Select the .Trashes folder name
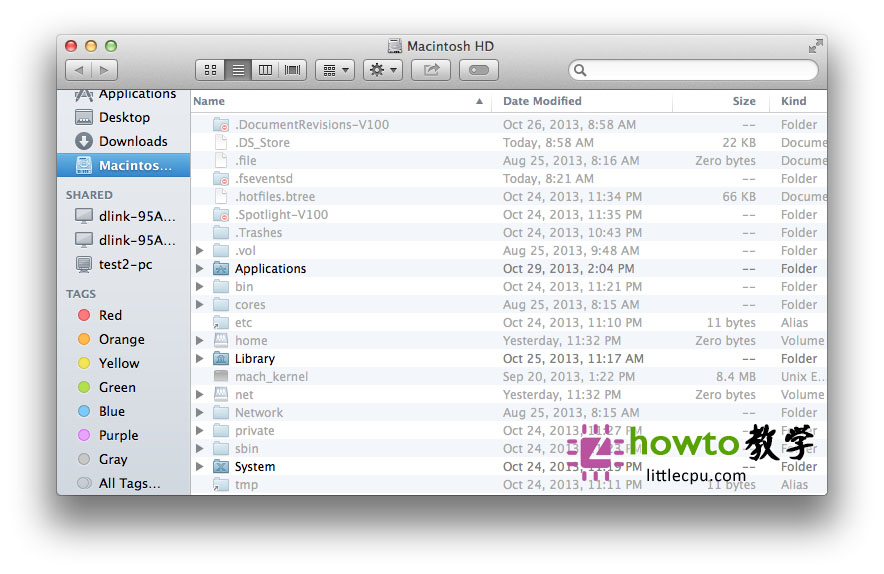This screenshot has height=574, width=884. click(258, 233)
